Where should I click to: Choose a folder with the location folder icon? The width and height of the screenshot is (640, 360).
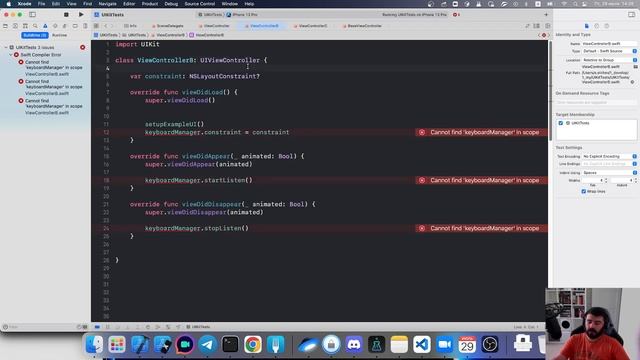tap(636, 67)
